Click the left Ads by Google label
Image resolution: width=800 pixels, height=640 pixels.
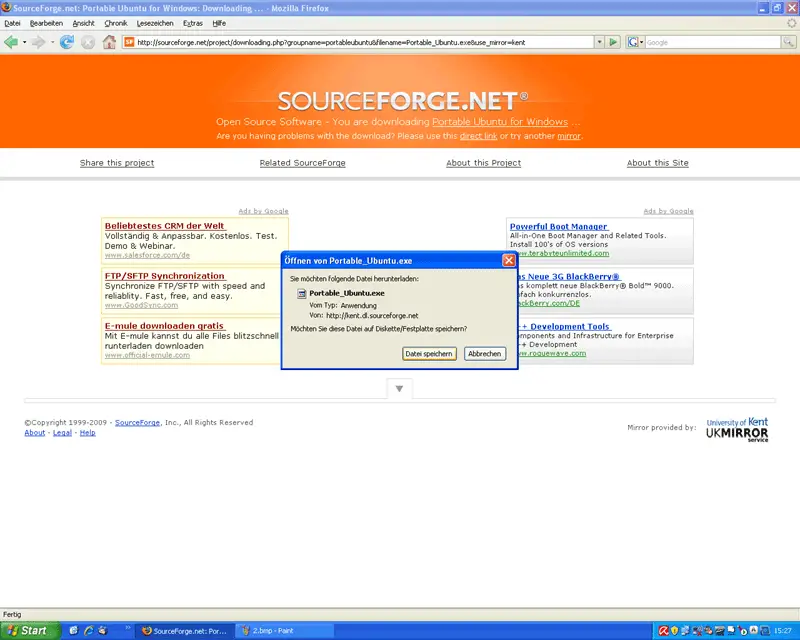pyautogui.click(x=263, y=211)
